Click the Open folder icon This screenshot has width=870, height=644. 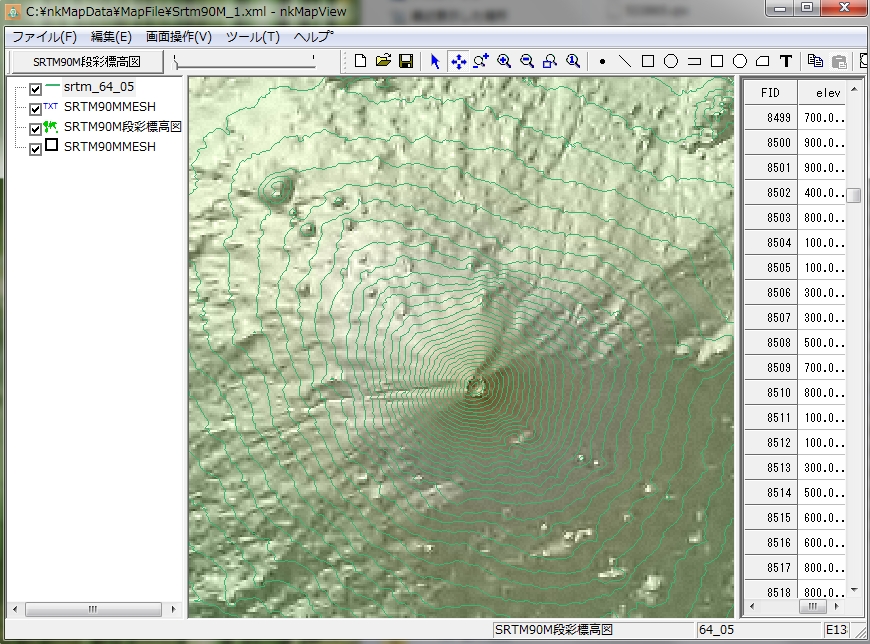click(x=383, y=61)
